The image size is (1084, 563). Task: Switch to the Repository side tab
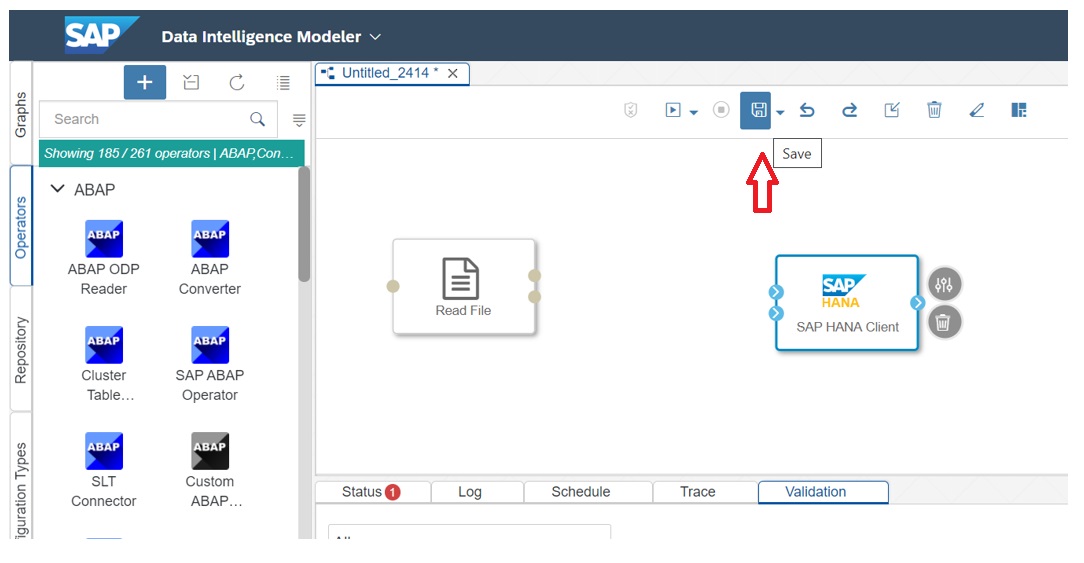click(21, 350)
